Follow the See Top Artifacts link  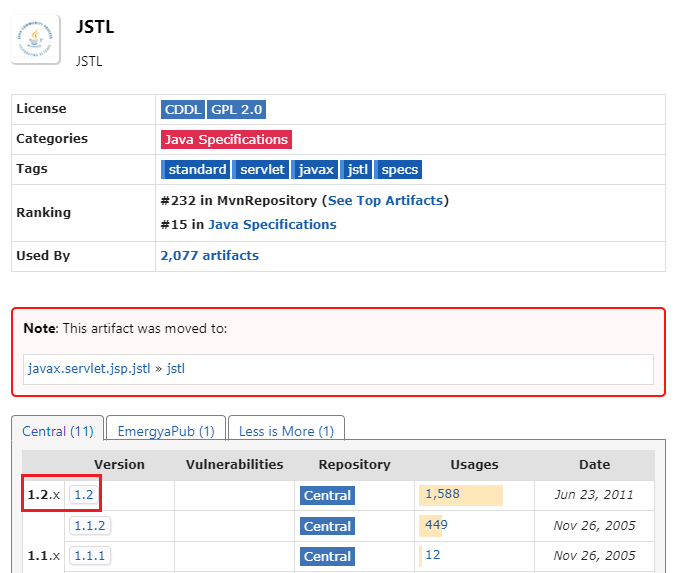(x=385, y=201)
